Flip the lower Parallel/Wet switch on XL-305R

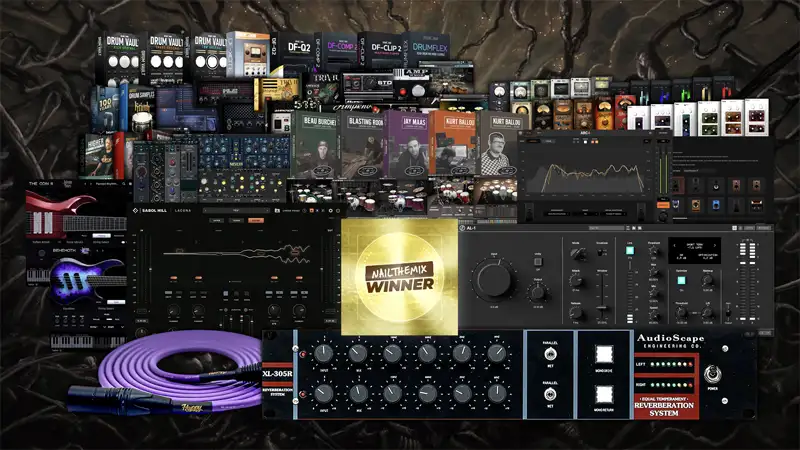[x=550, y=394]
